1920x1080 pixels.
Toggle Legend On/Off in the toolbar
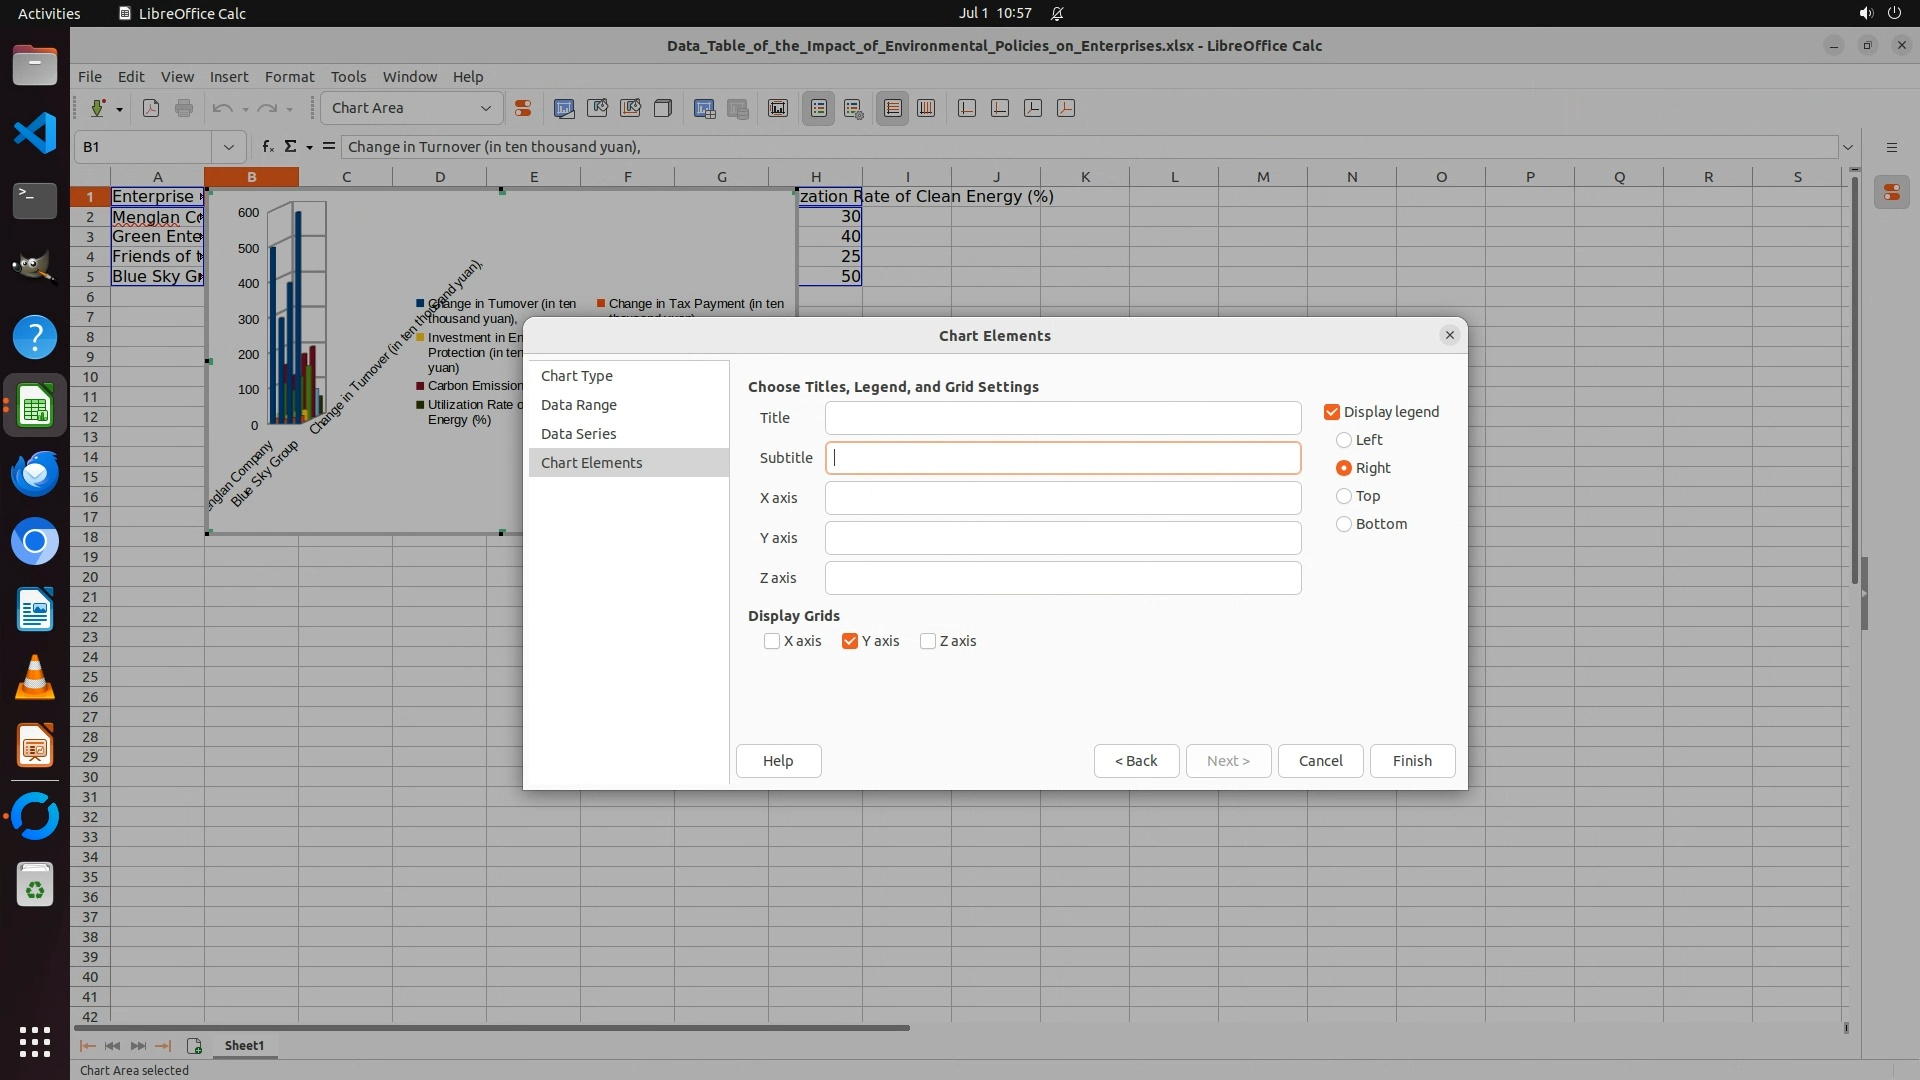point(819,108)
